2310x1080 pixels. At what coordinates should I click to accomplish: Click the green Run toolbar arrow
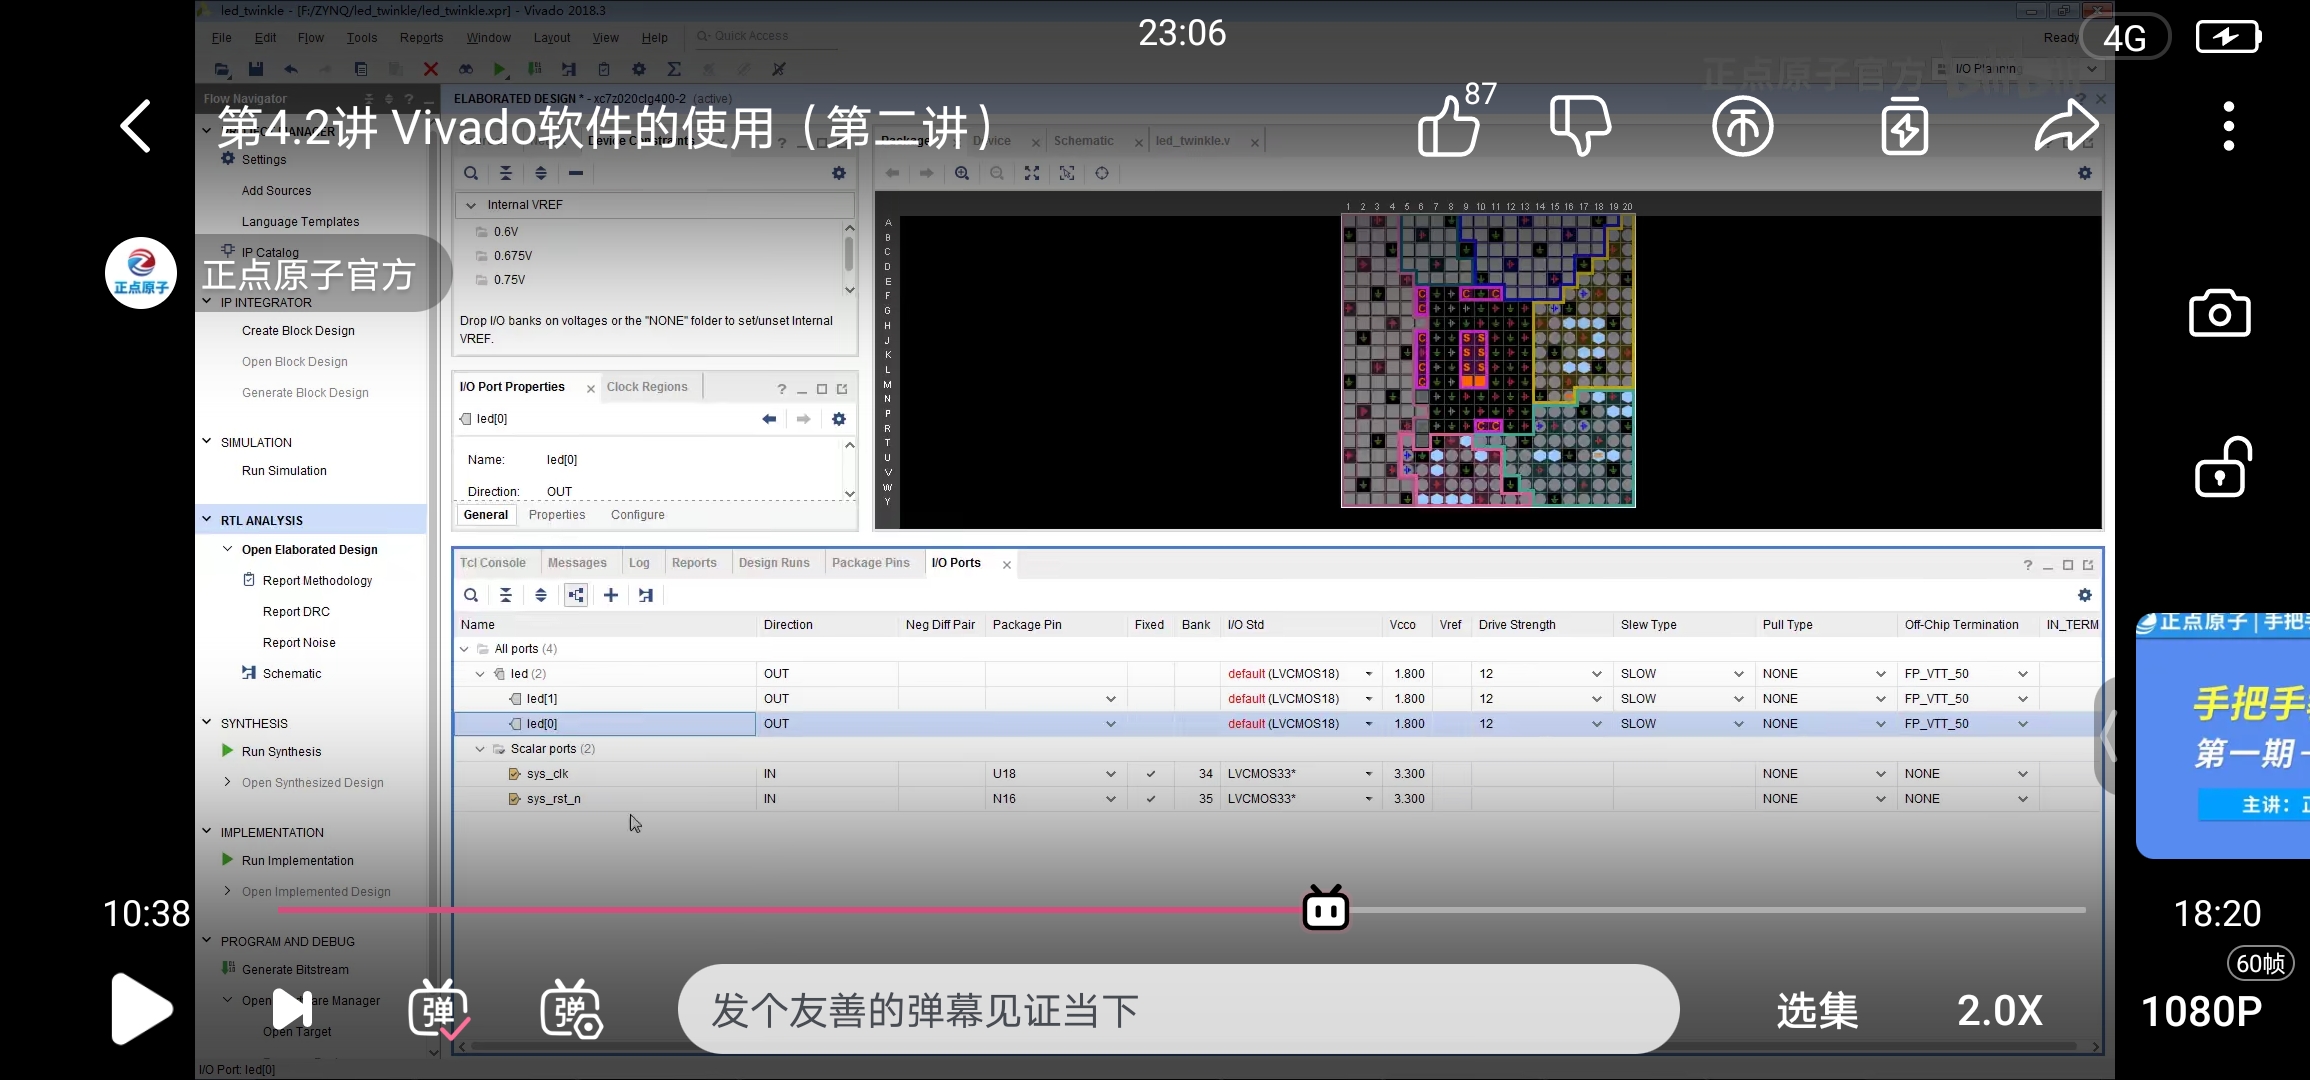tap(499, 69)
